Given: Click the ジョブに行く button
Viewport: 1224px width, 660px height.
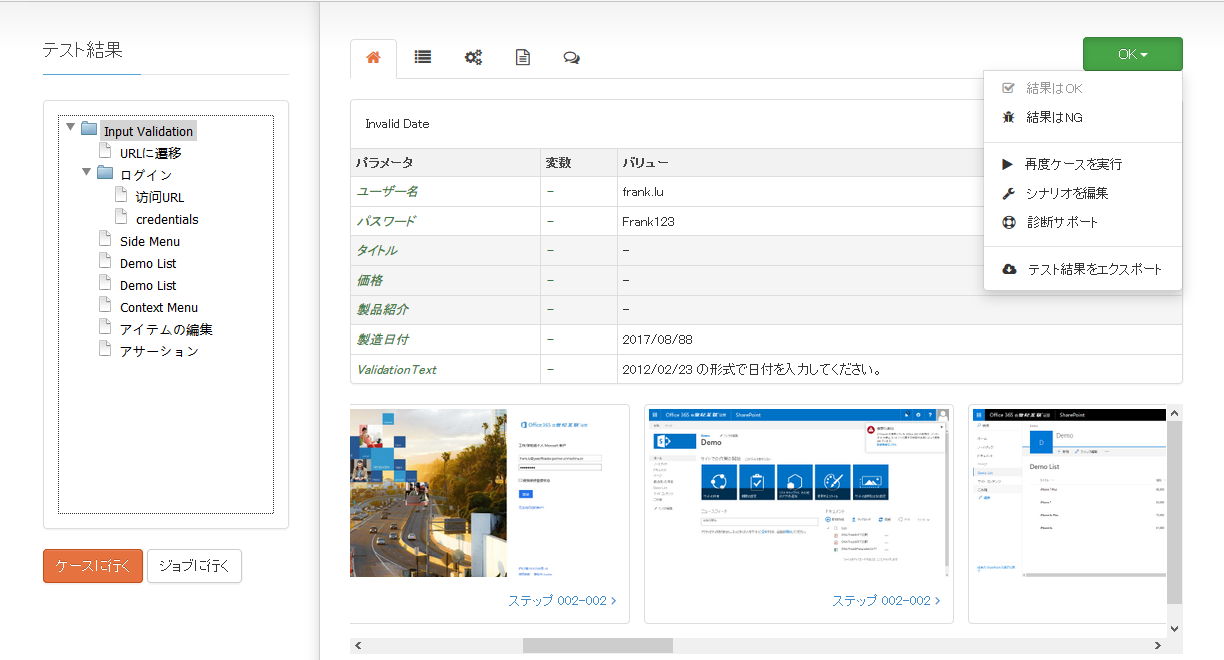Looking at the screenshot, I should 194,566.
